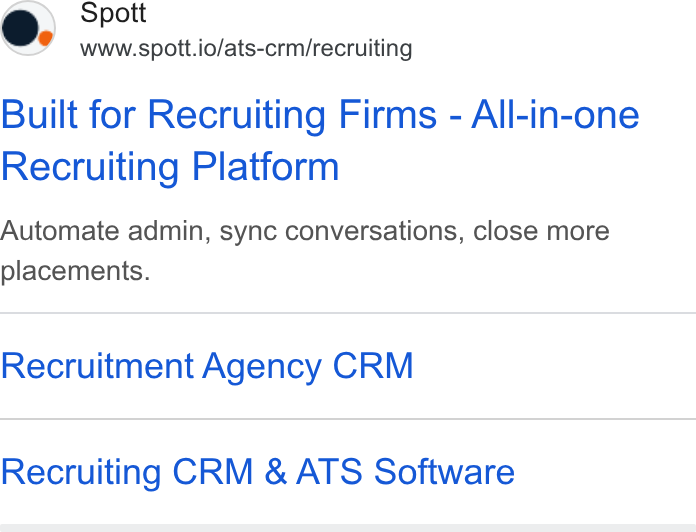Click the orange dot in Spott logo
Screen dimensions: 696x532
(x=45, y=38)
